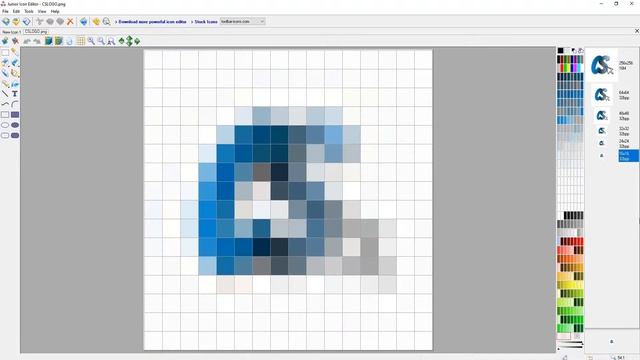Select the Text tool

tap(15, 94)
